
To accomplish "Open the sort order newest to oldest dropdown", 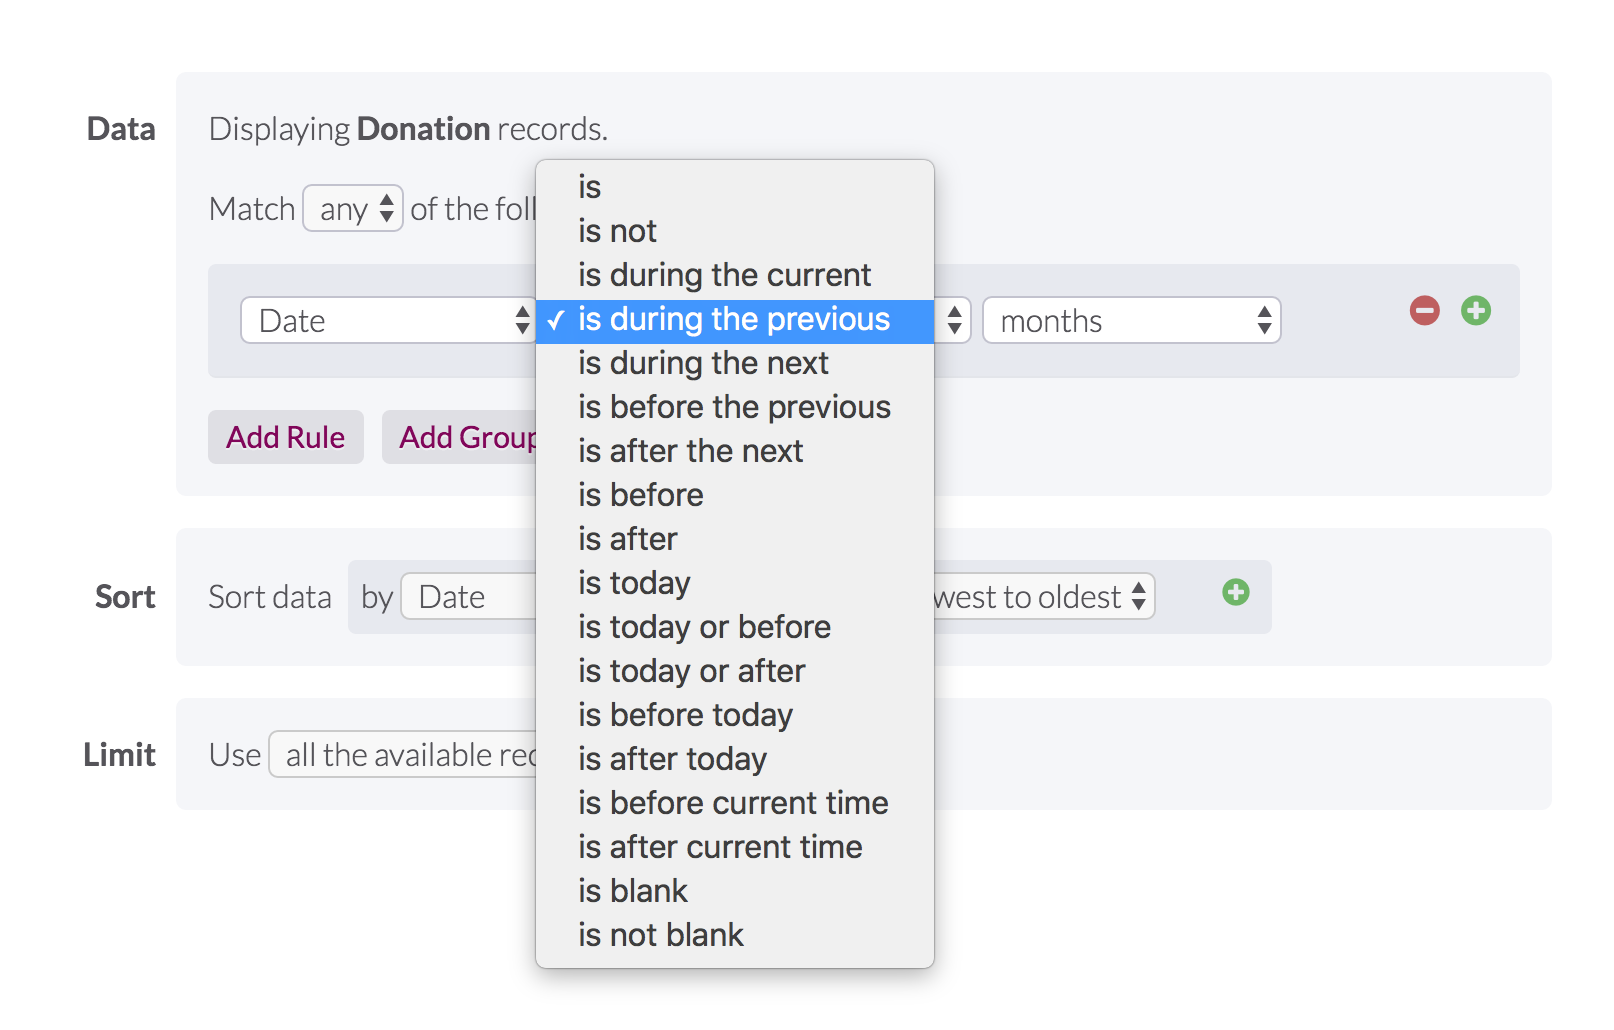I will (x=1043, y=597).
